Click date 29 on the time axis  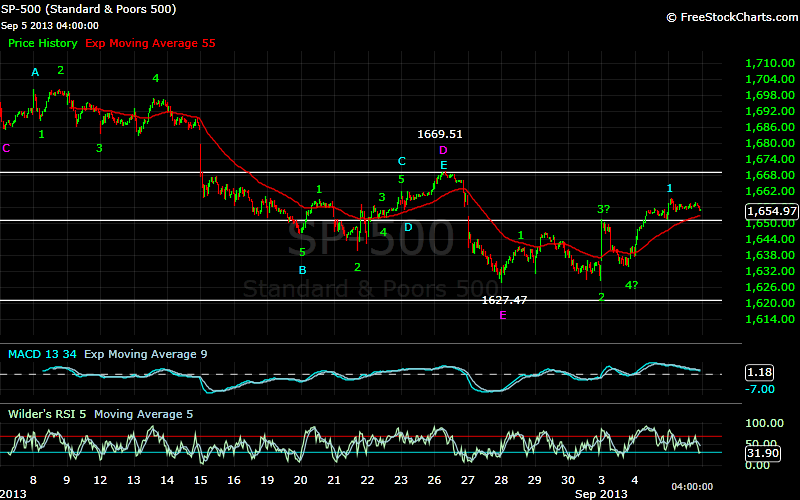pyautogui.click(x=535, y=480)
